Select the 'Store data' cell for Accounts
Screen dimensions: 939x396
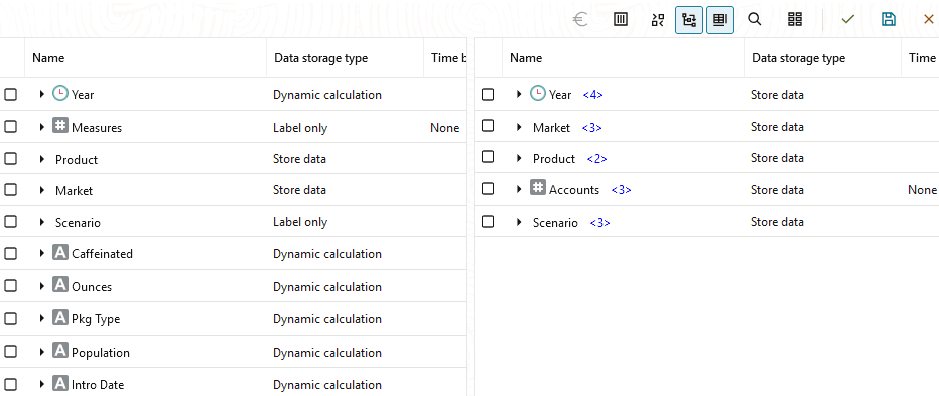pos(777,189)
